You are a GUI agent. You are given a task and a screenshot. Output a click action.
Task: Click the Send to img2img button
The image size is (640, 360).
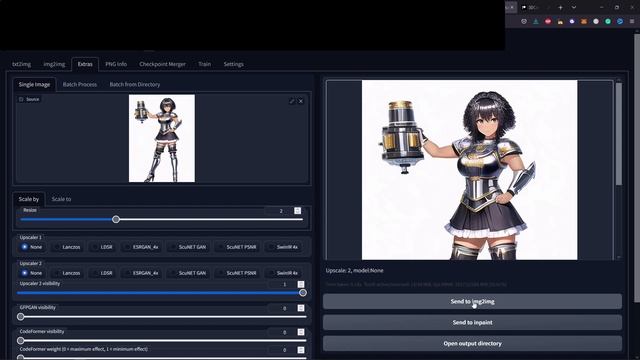pyautogui.click(x=472, y=301)
